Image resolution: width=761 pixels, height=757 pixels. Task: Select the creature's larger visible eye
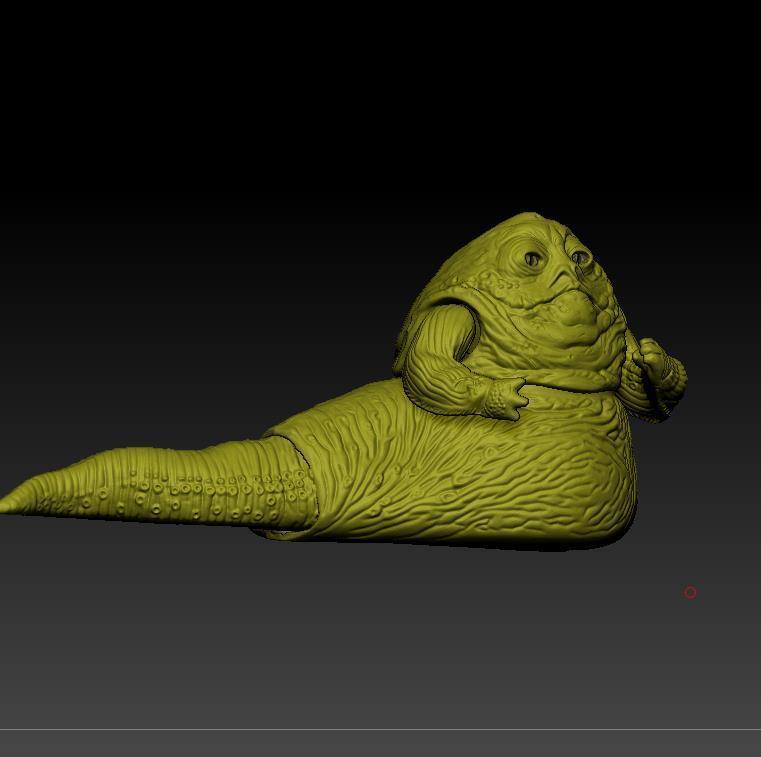[x=534, y=260]
